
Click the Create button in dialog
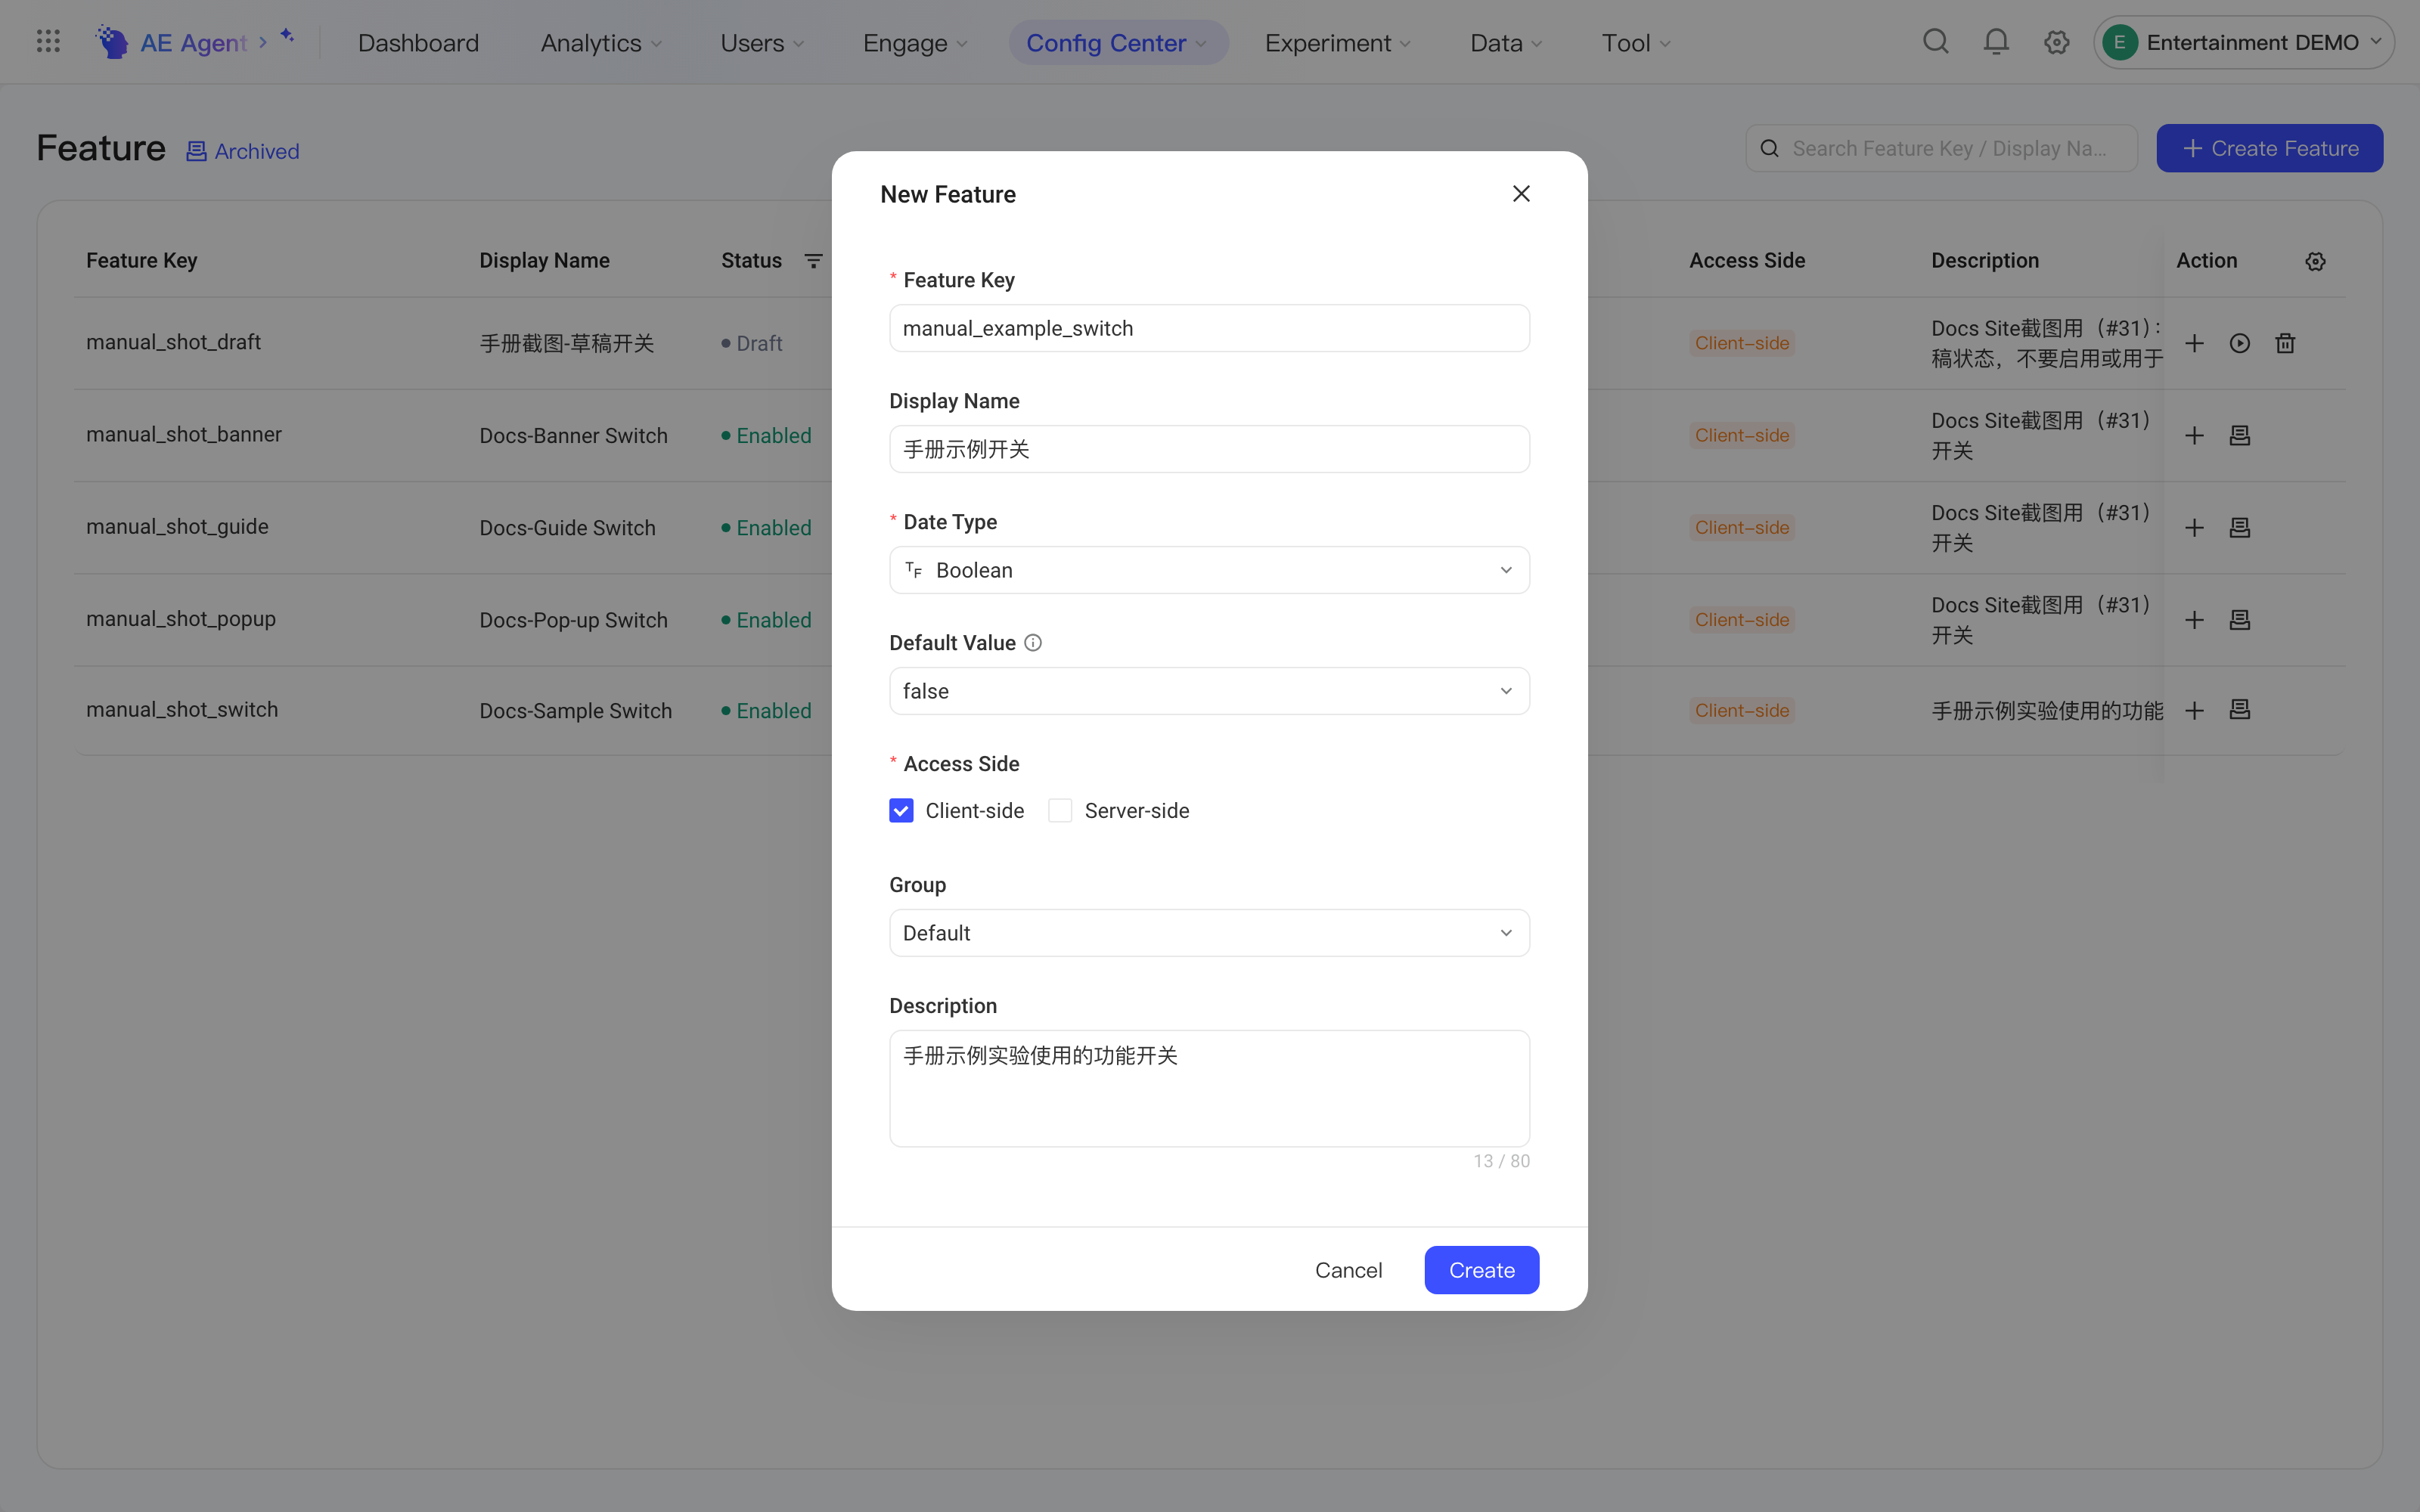pos(1481,1270)
